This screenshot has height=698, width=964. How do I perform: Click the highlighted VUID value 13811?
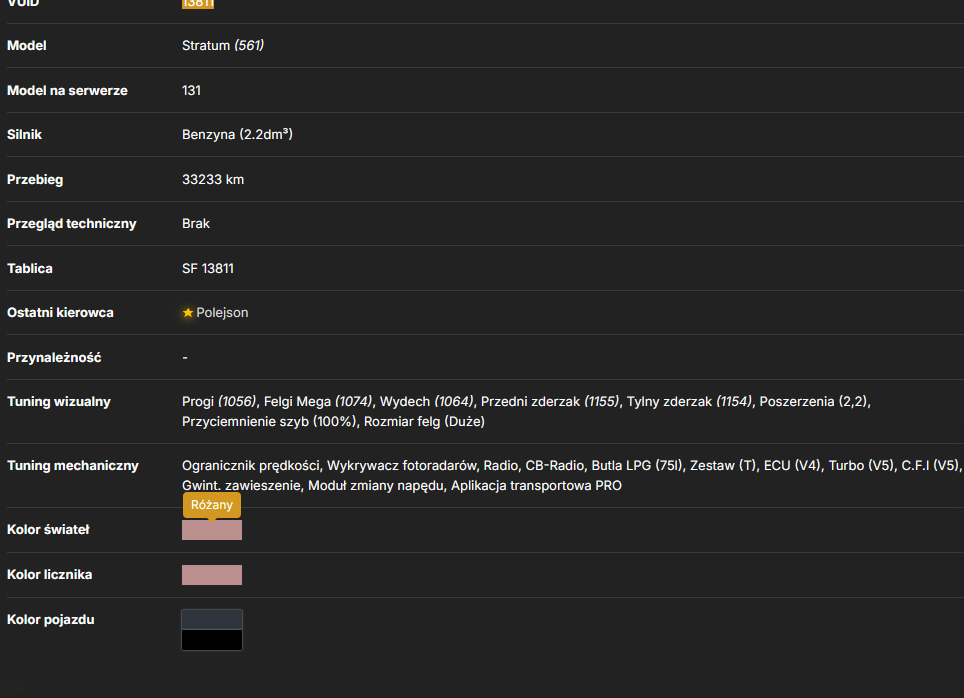[198, 3]
